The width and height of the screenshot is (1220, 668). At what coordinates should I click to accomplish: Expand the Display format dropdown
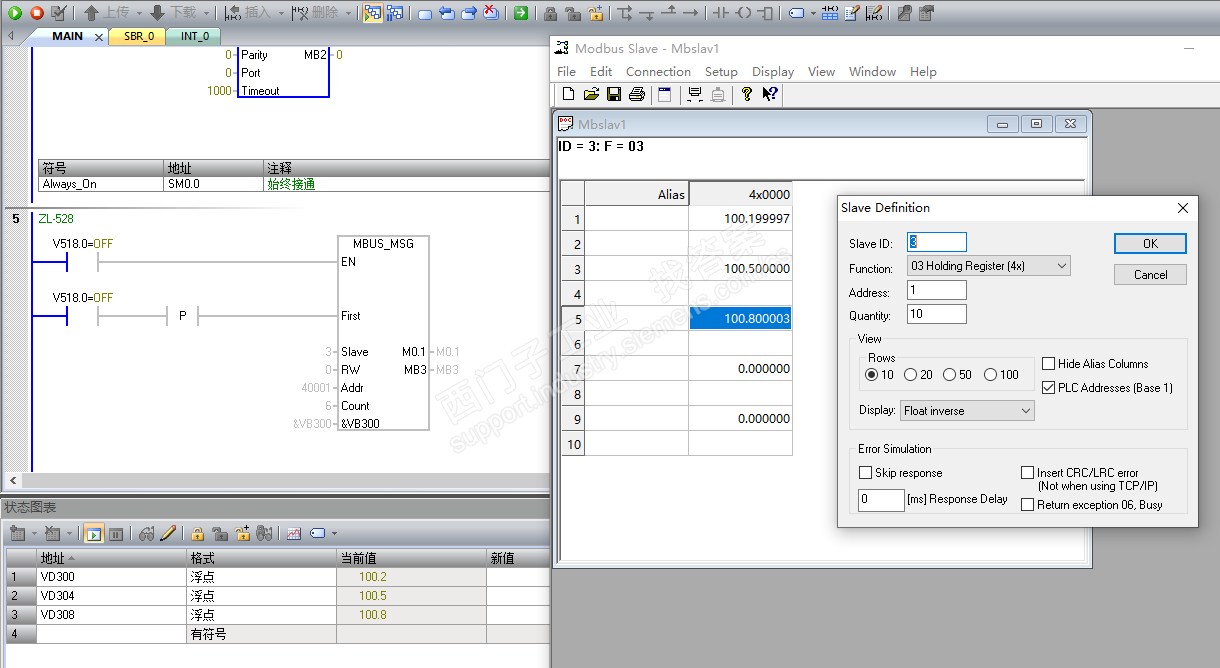(x=1025, y=411)
